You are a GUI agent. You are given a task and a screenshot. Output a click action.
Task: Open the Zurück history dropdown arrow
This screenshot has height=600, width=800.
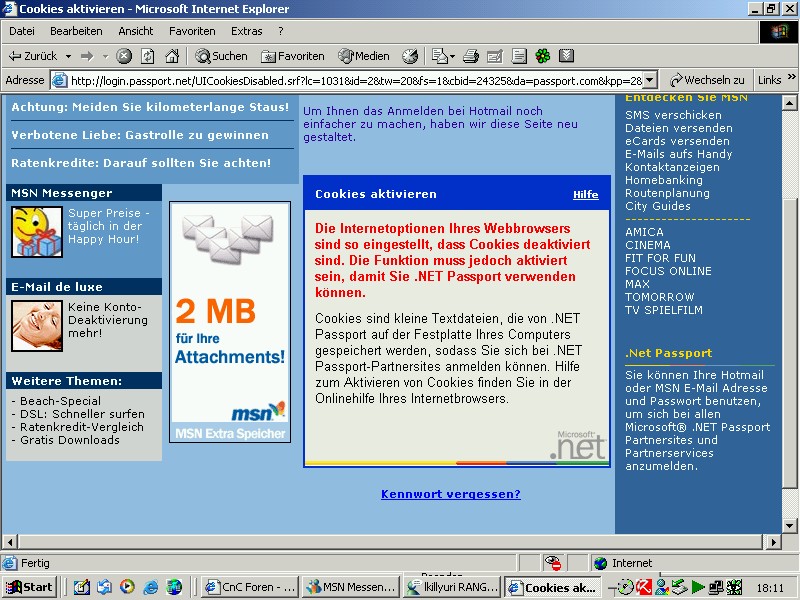coord(68,56)
